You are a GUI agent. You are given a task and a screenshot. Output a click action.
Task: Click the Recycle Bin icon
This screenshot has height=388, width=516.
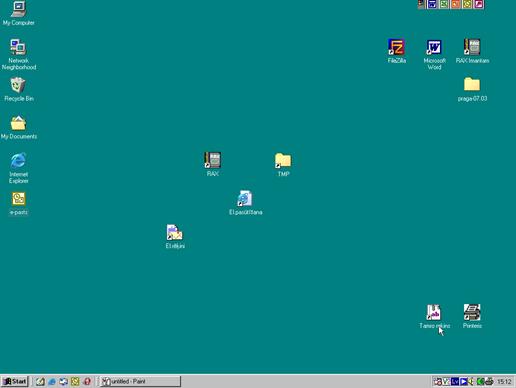[18, 89]
